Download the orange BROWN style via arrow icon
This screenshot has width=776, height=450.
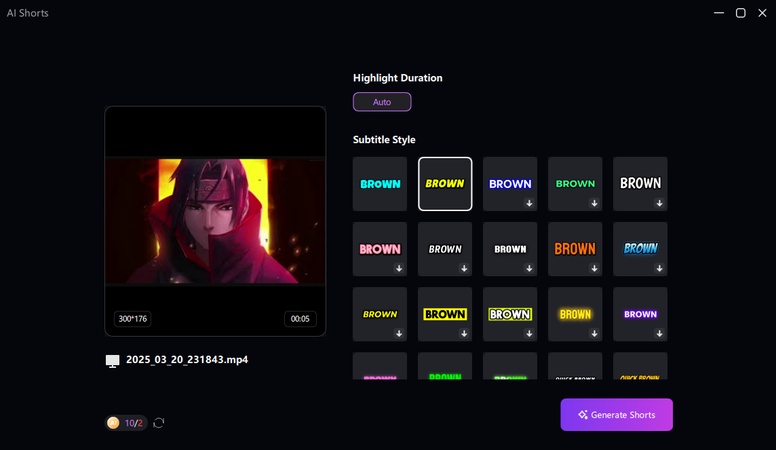pyautogui.click(x=594, y=268)
